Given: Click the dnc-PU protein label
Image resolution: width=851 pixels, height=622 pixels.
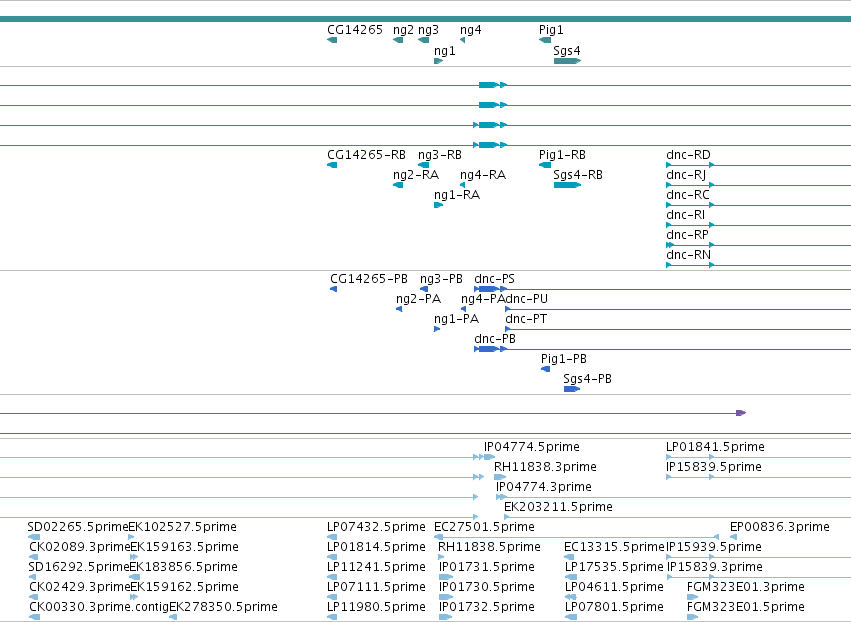Looking at the screenshot, I should coord(526,299).
